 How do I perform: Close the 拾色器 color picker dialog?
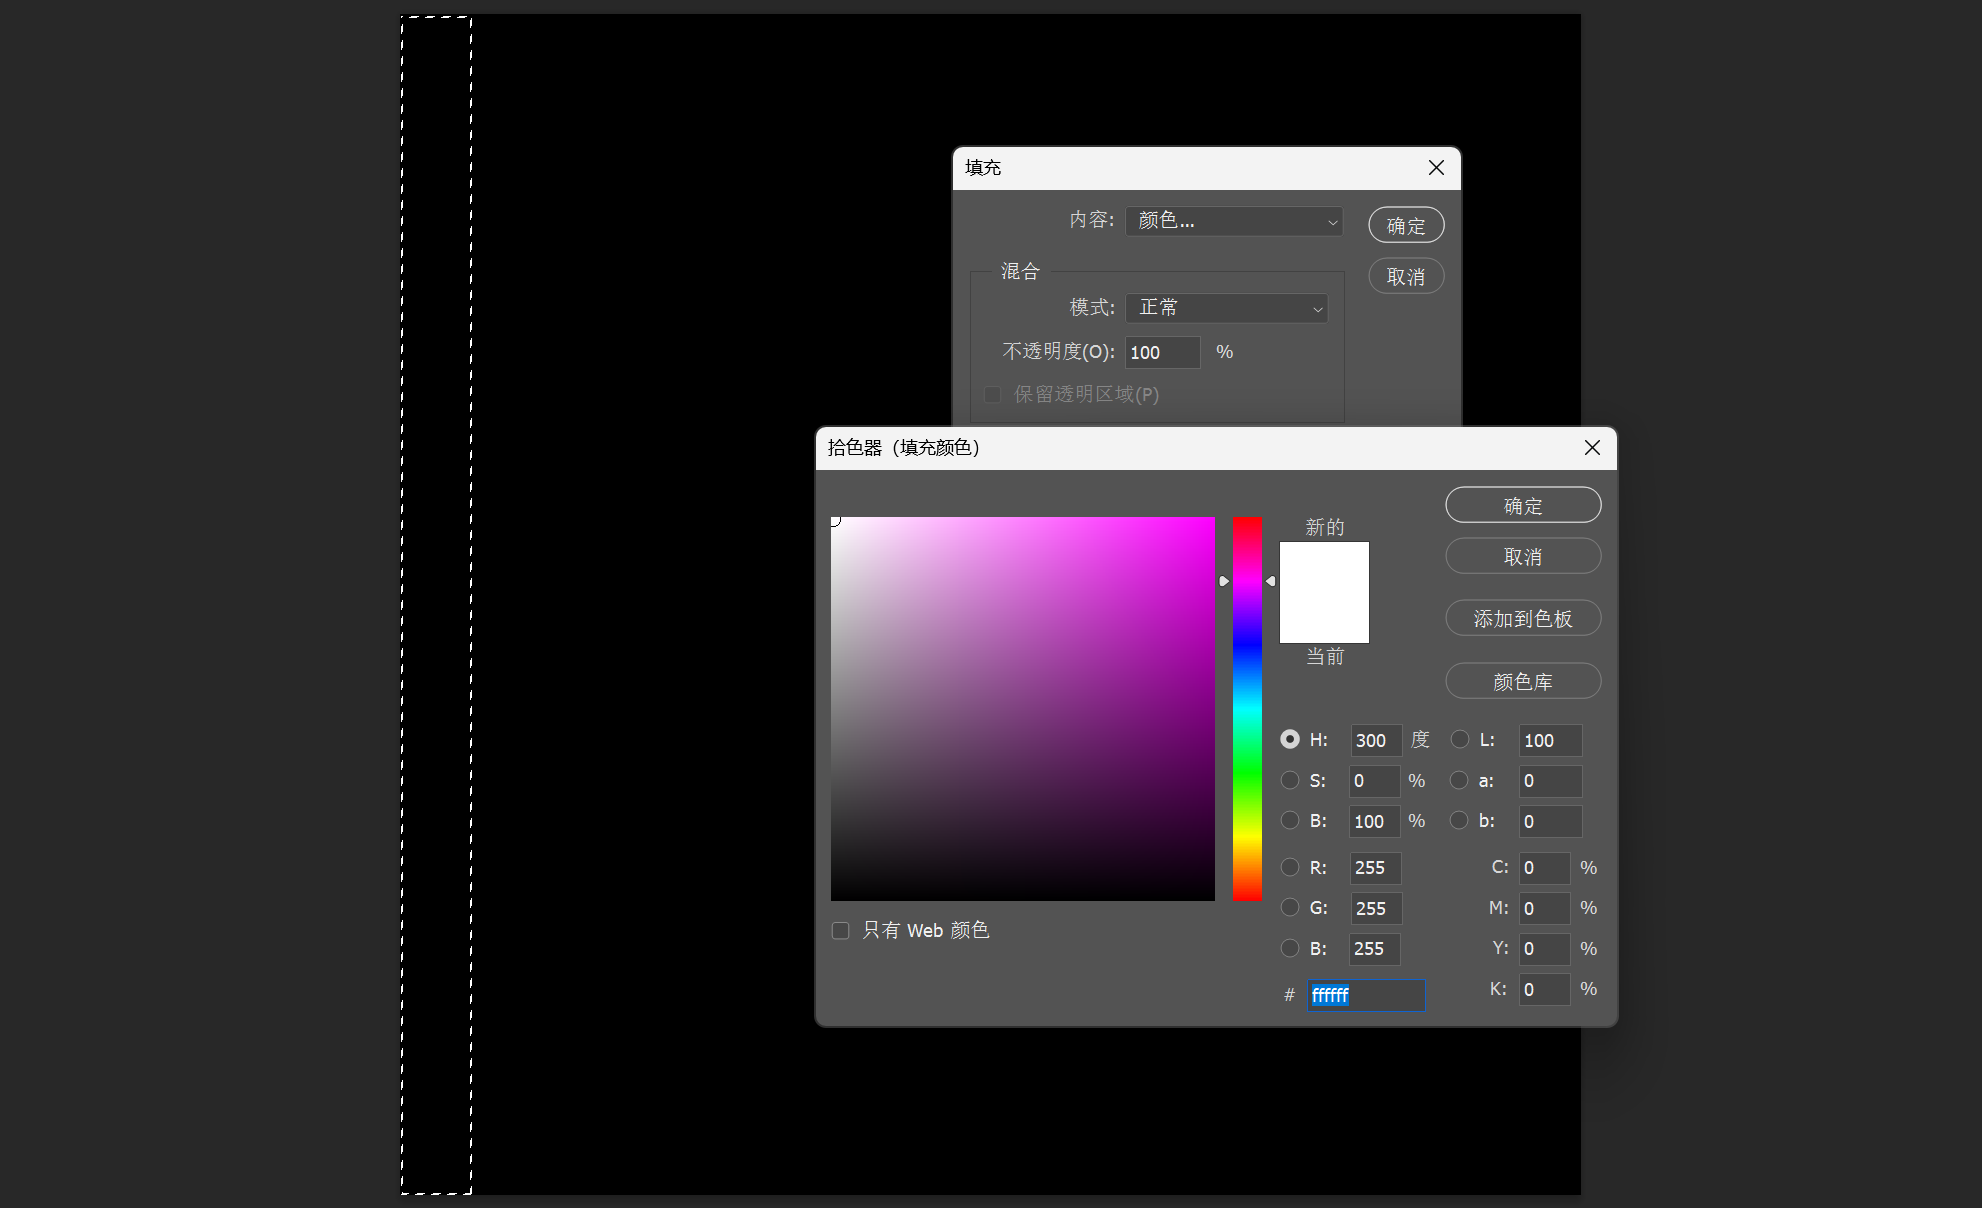click(1592, 448)
